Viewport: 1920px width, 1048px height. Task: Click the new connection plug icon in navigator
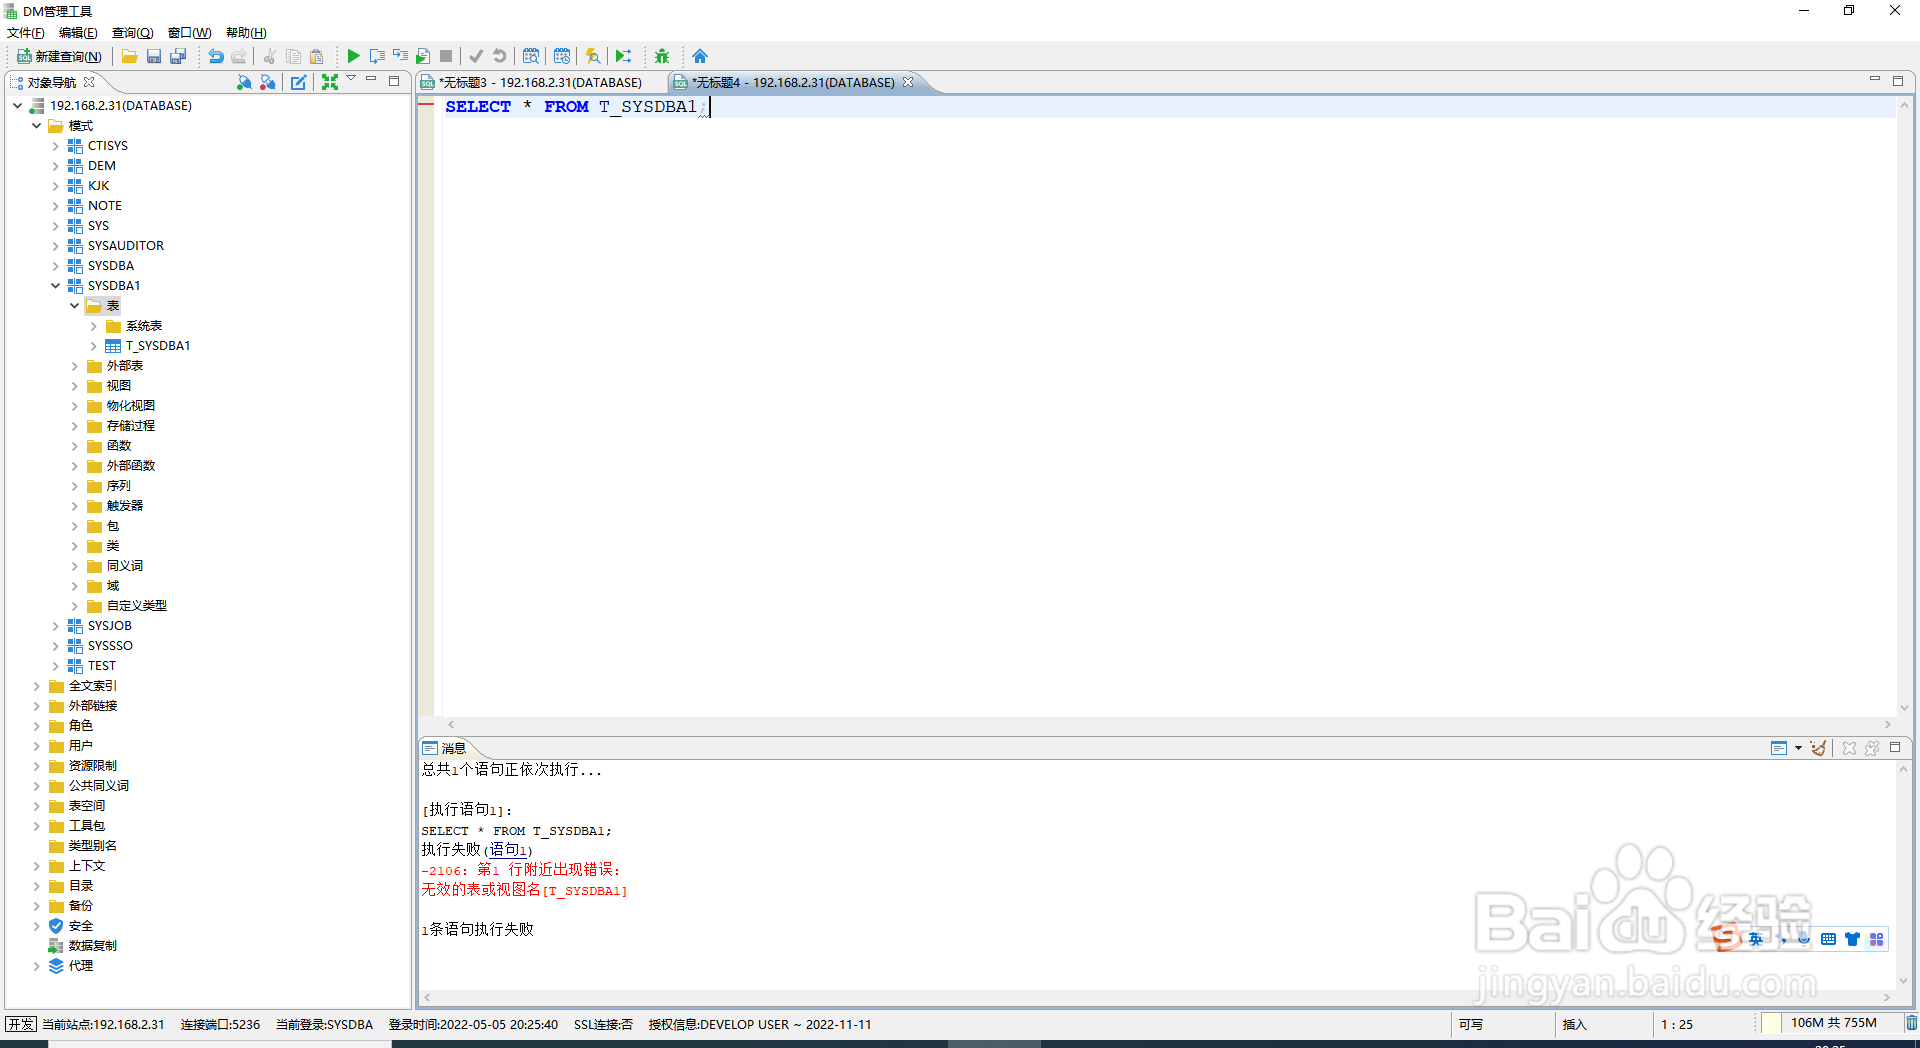244,82
